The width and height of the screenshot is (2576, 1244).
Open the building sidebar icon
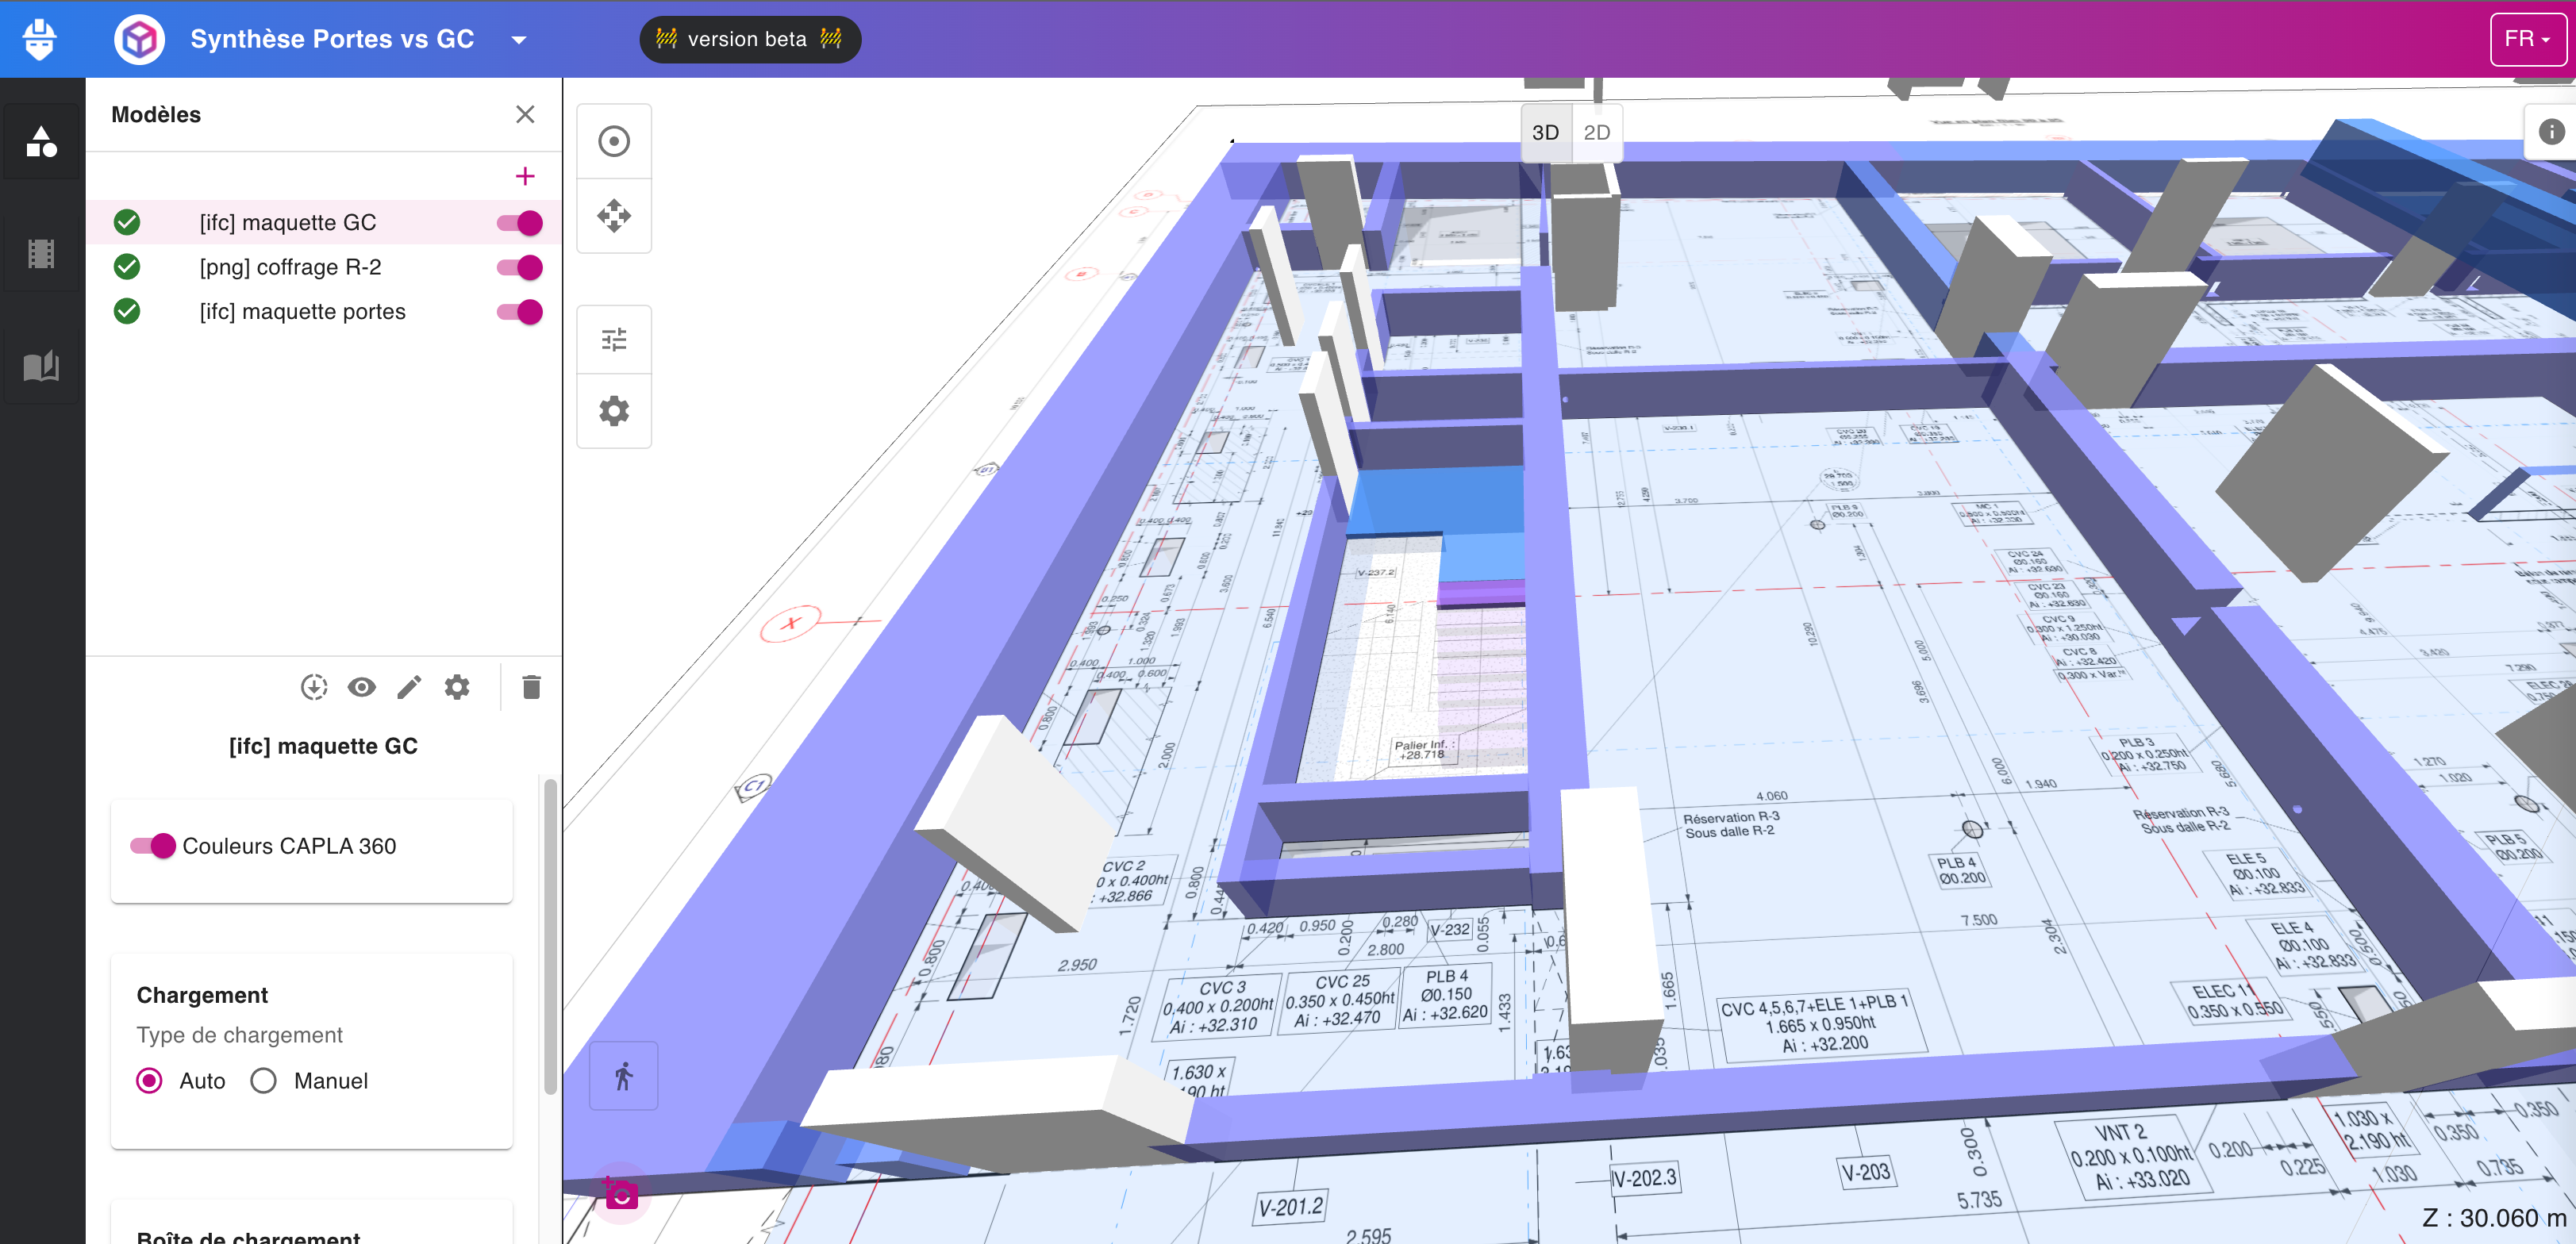(x=41, y=254)
